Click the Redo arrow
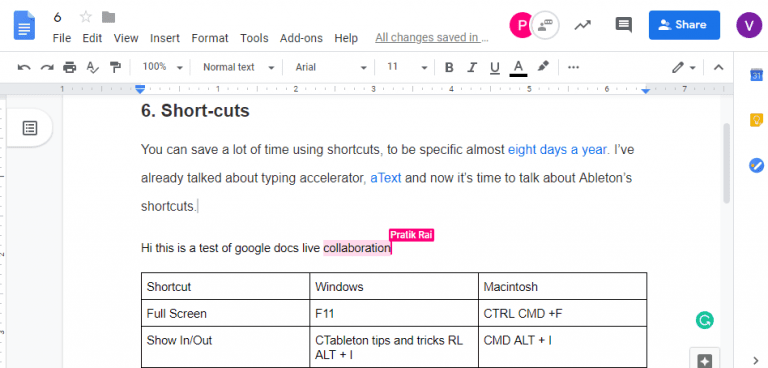This screenshot has width=768, height=368. click(x=47, y=68)
